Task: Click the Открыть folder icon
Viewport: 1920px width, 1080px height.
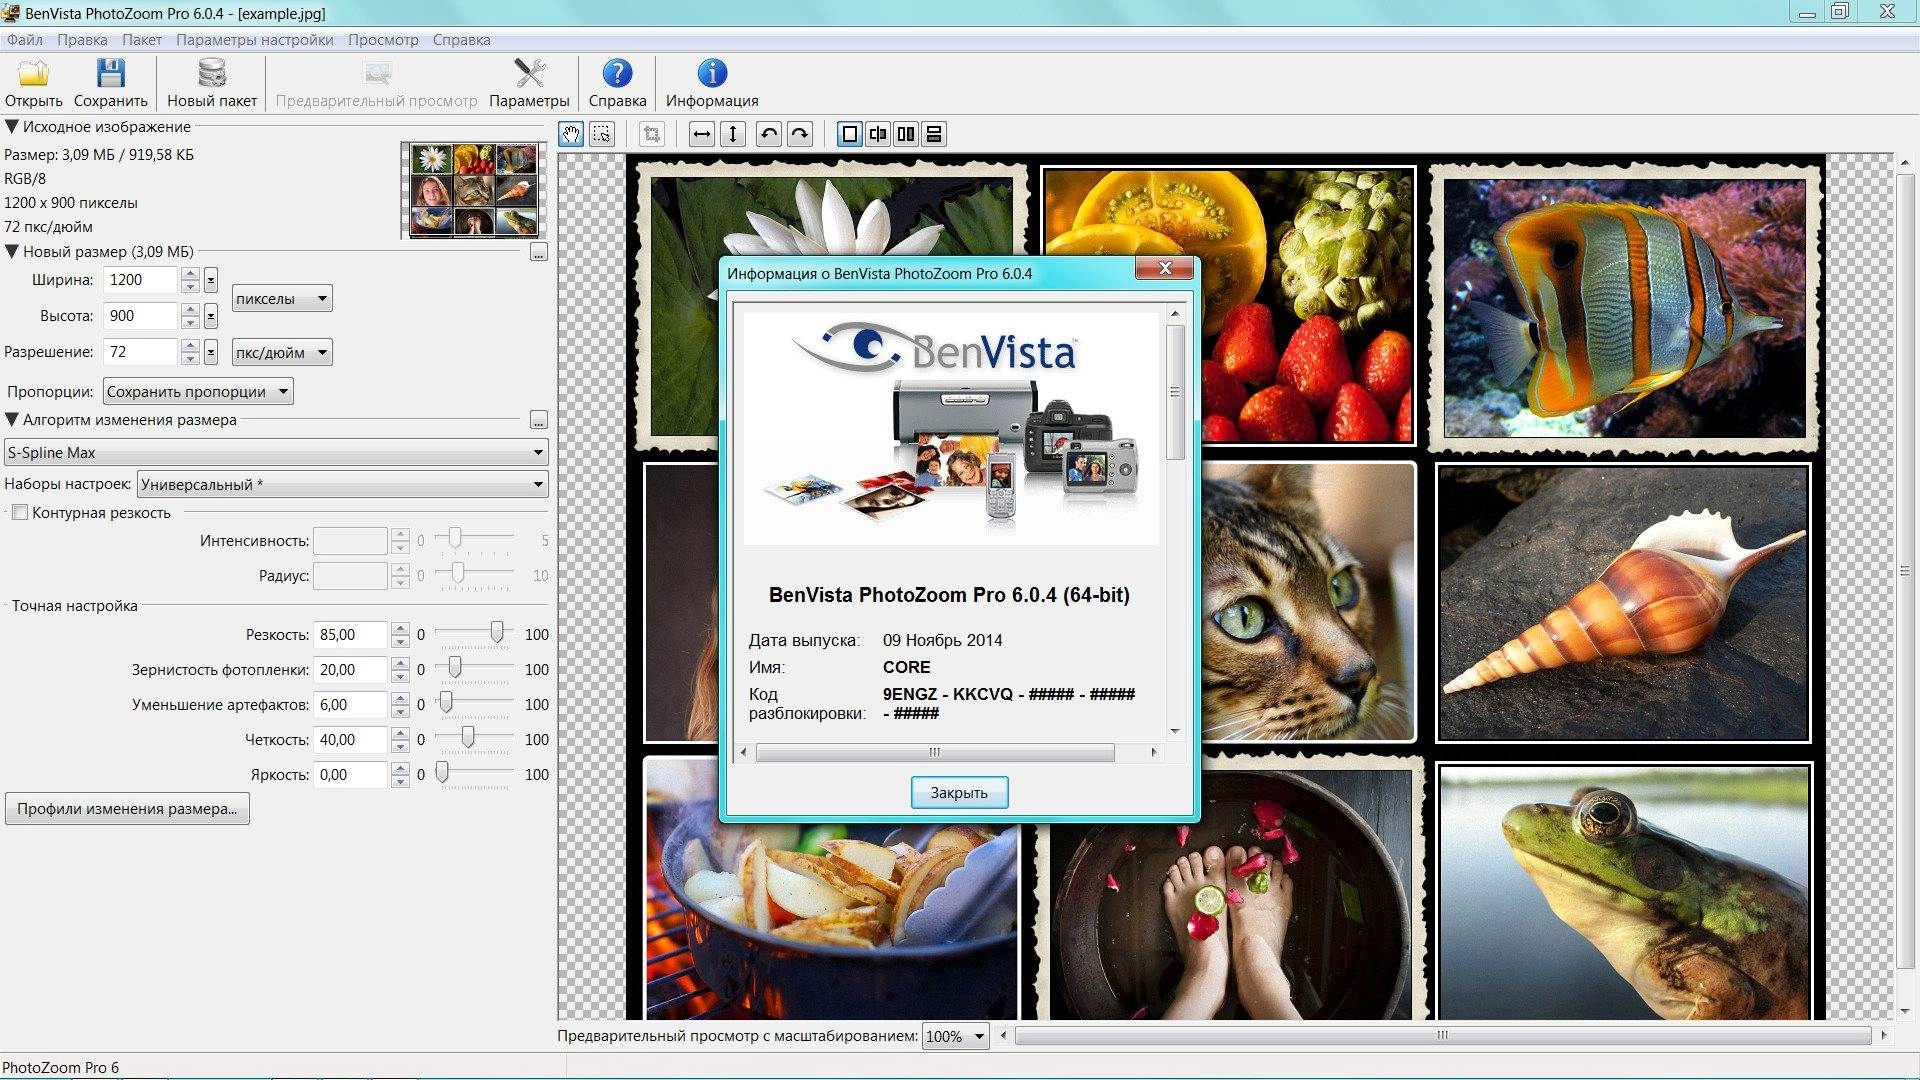Action: tap(33, 74)
